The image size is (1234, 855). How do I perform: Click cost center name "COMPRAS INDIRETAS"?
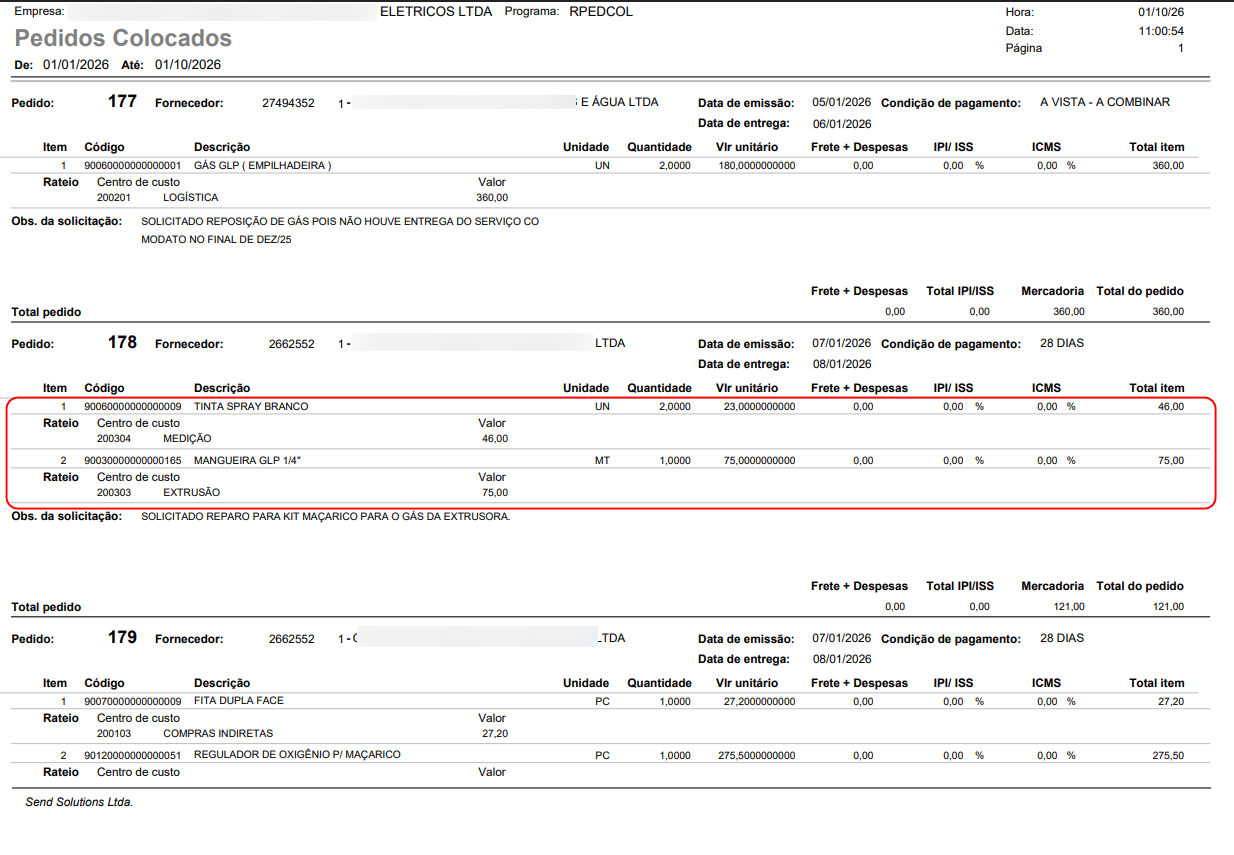(218, 734)
